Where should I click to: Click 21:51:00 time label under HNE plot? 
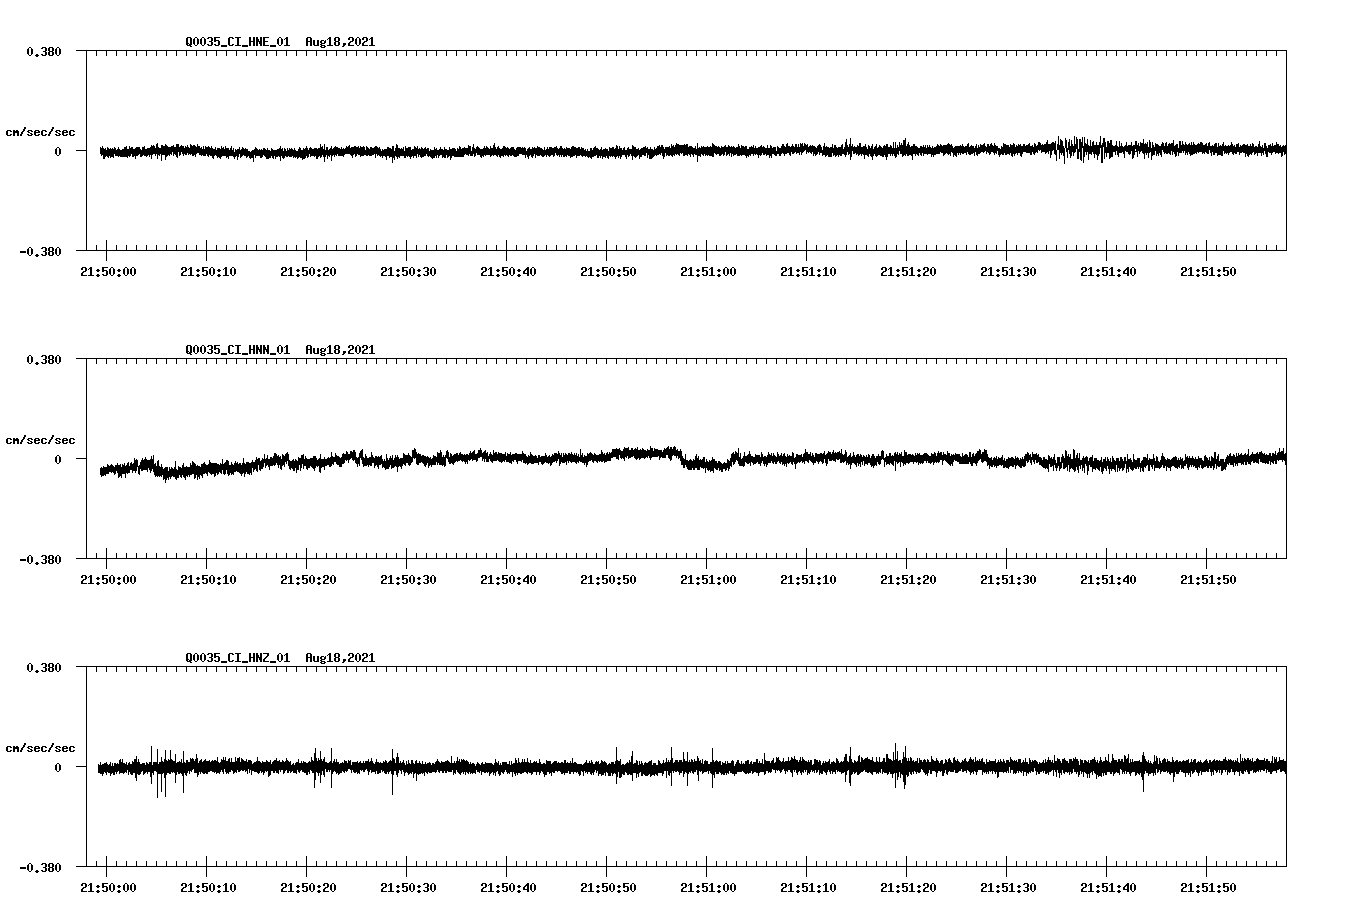(x=708, y=272)
